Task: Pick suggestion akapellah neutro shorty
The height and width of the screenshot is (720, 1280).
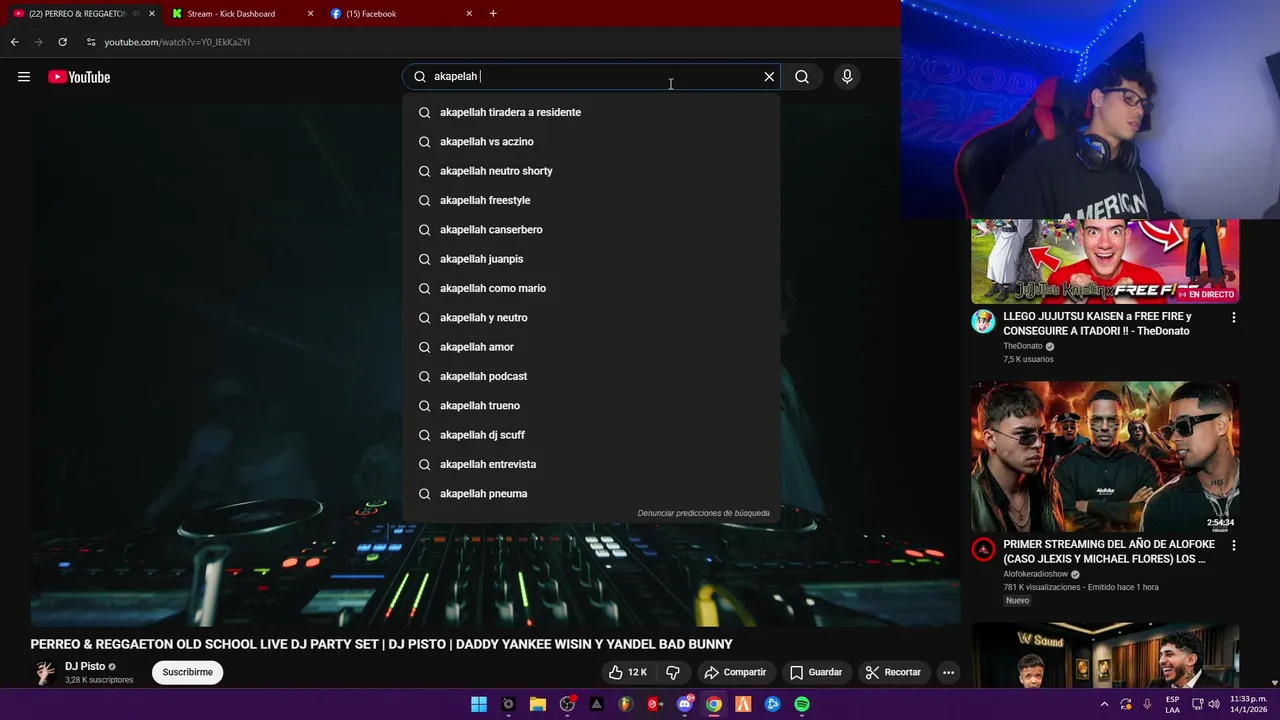Action: [x=591, y=171]
